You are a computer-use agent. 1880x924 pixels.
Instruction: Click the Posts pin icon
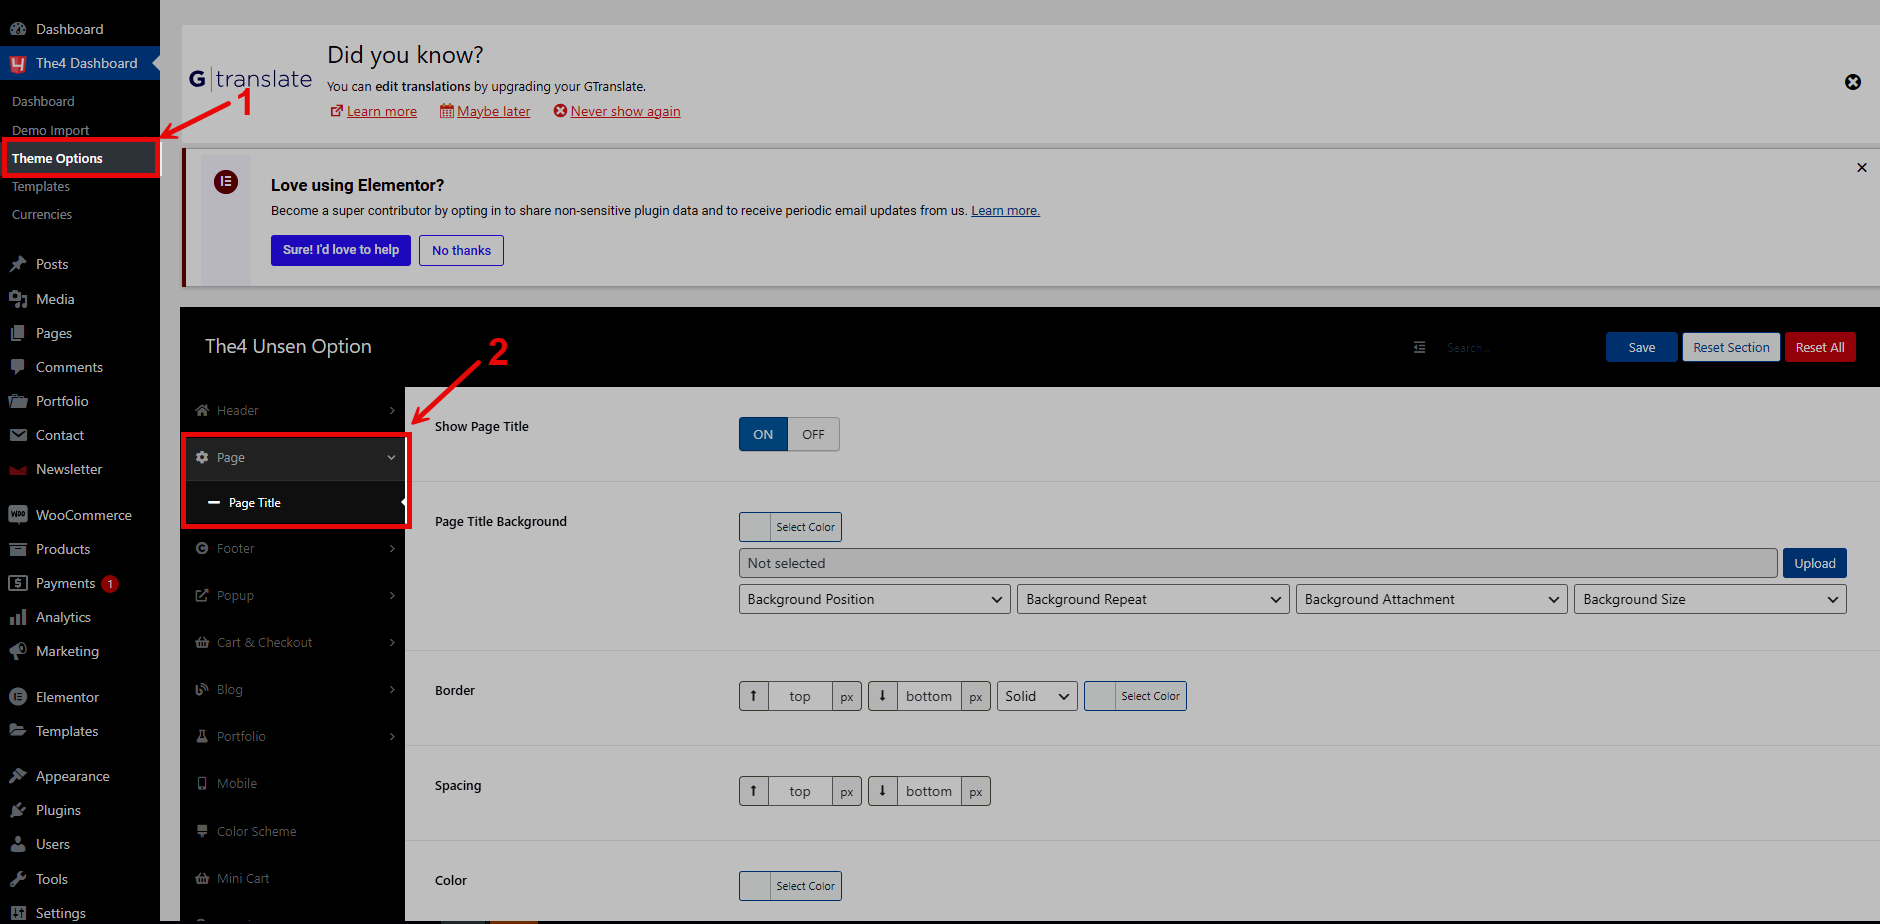tap(18, 264)
